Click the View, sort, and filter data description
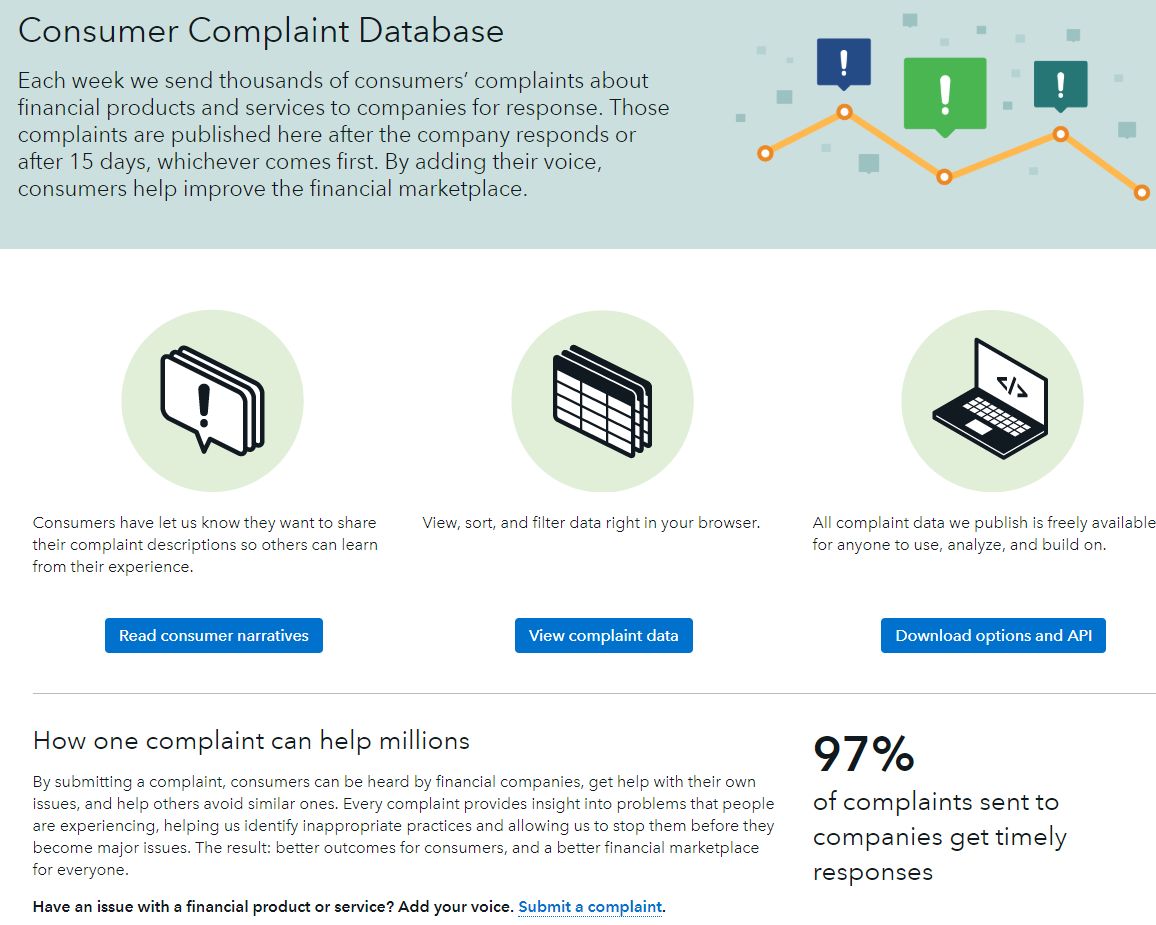 click(591, 522)
